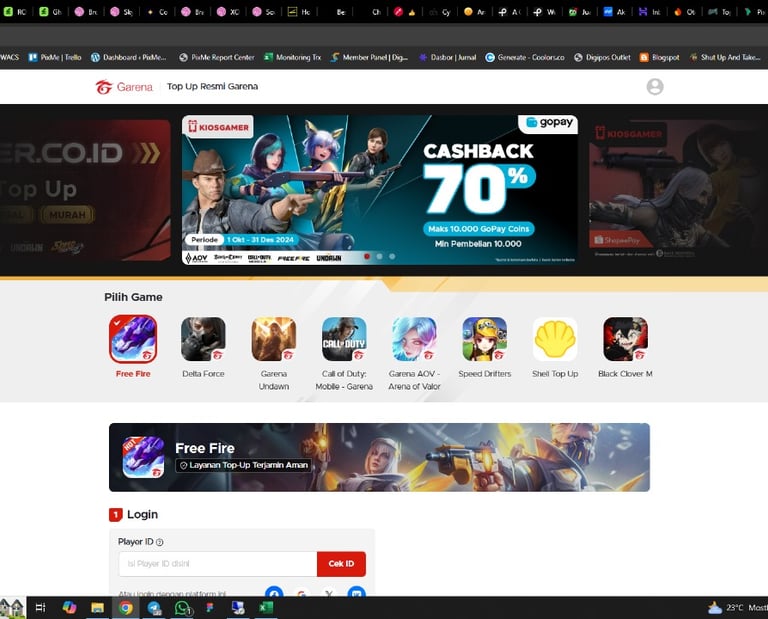
Task: Click the Player ID help question icon
Action: (x=159, y=542)
